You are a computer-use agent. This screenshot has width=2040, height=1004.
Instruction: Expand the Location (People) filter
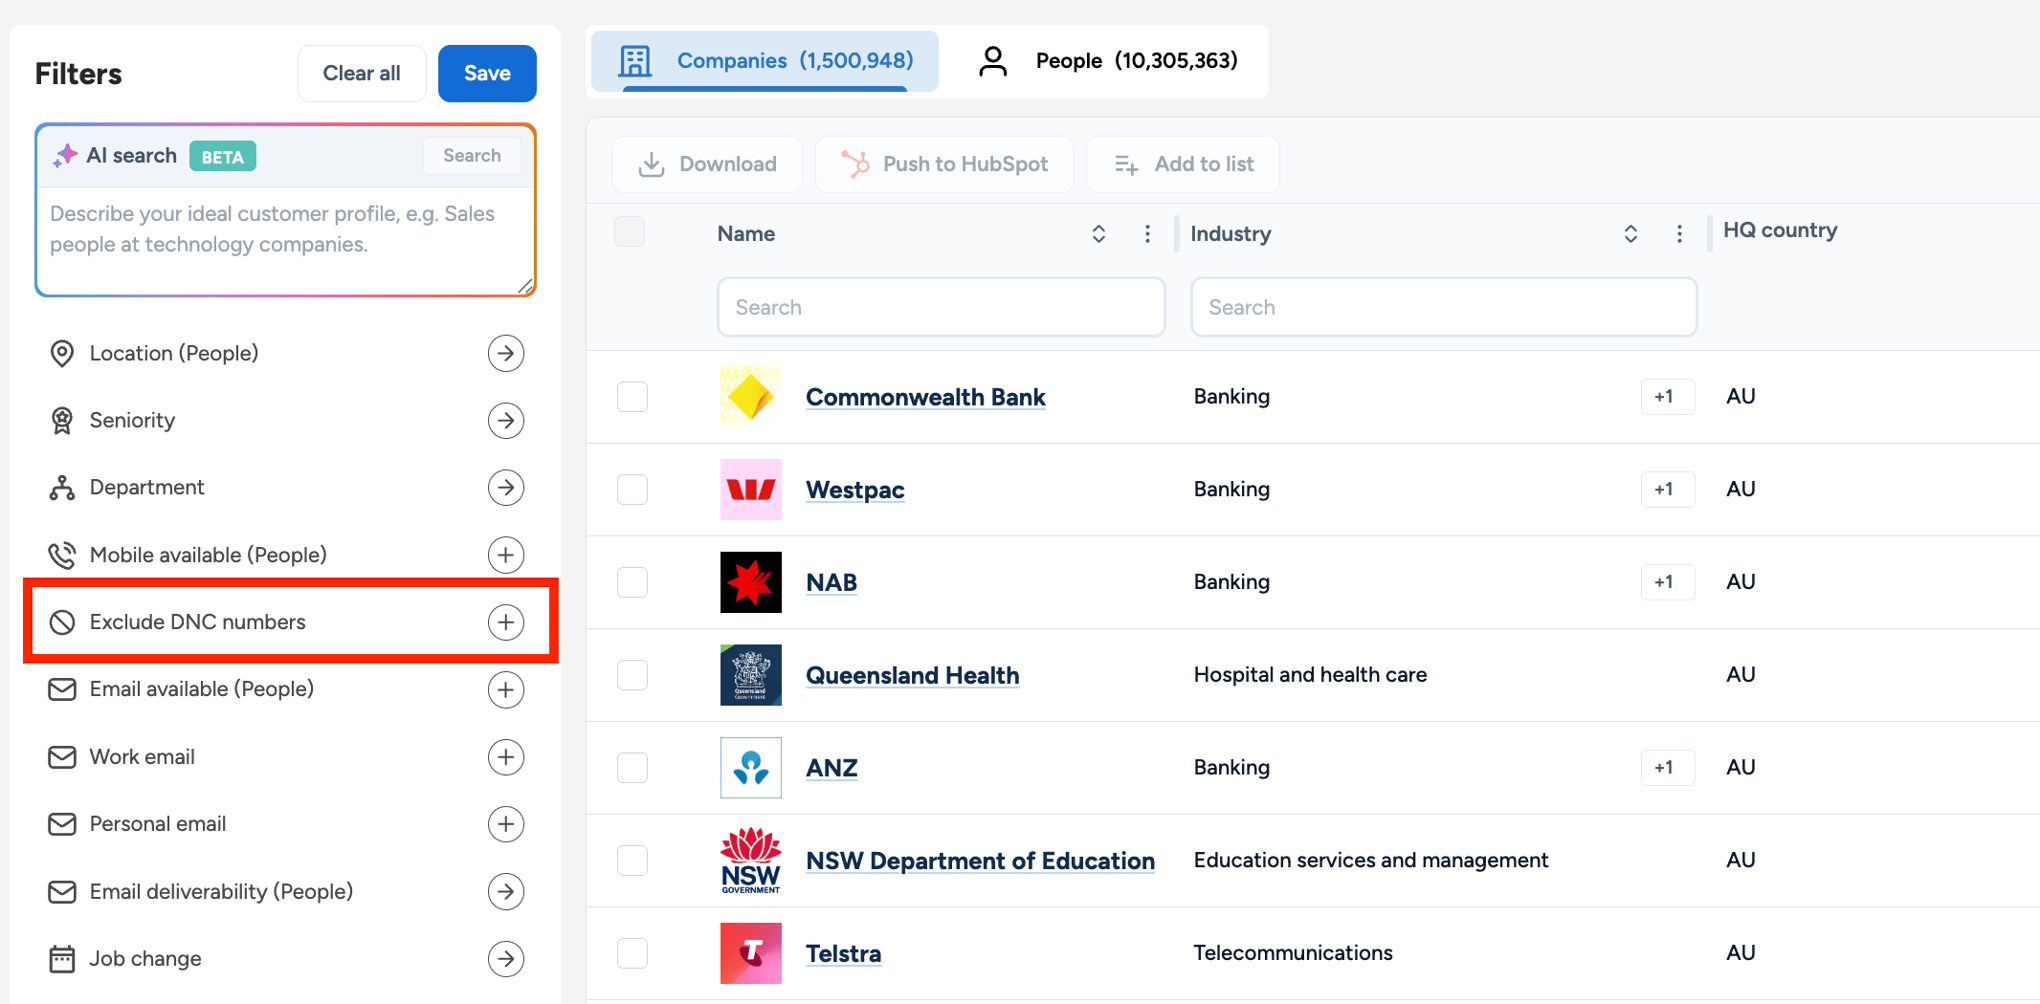506,353
